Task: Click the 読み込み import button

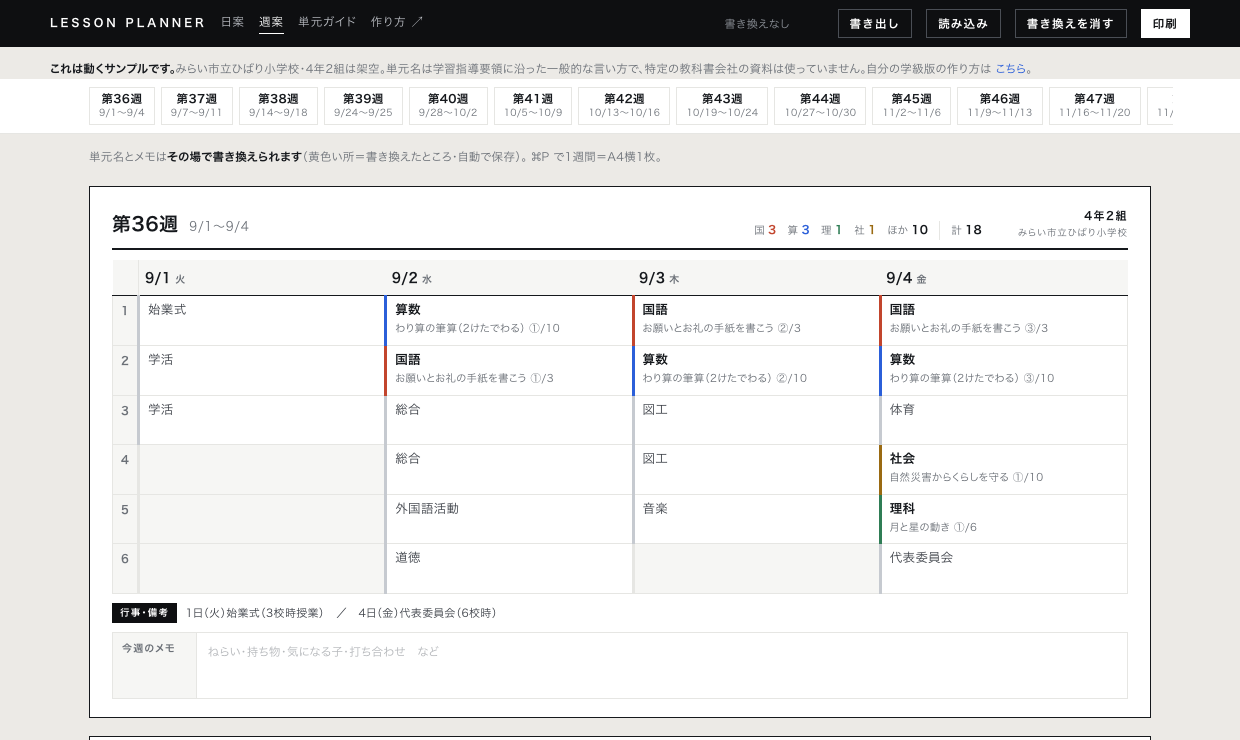Action: [963, 23]
